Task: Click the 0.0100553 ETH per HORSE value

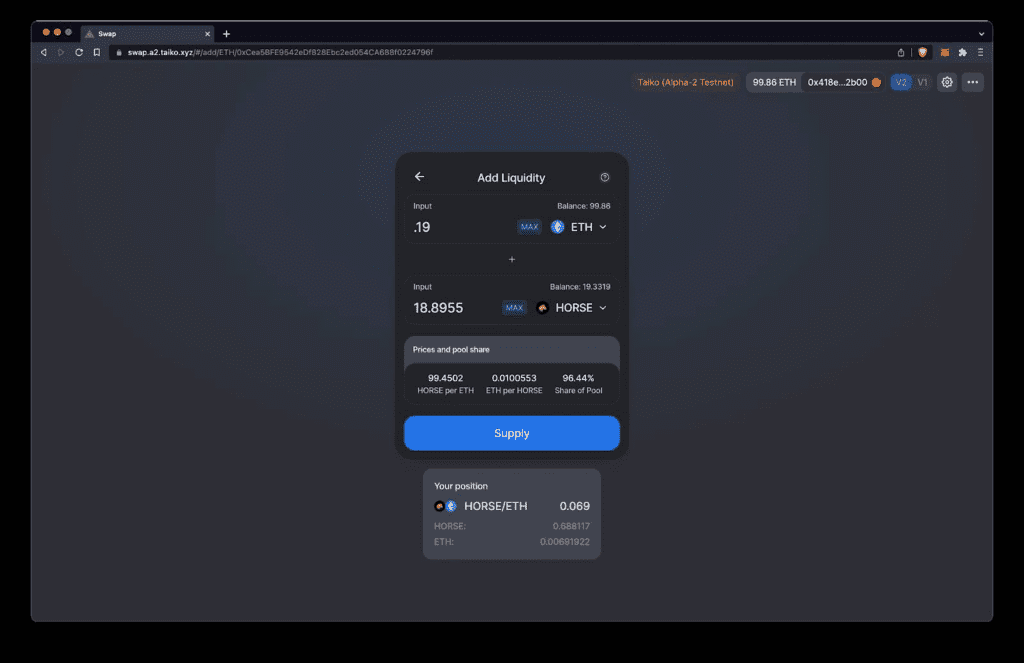Action: 514,378
